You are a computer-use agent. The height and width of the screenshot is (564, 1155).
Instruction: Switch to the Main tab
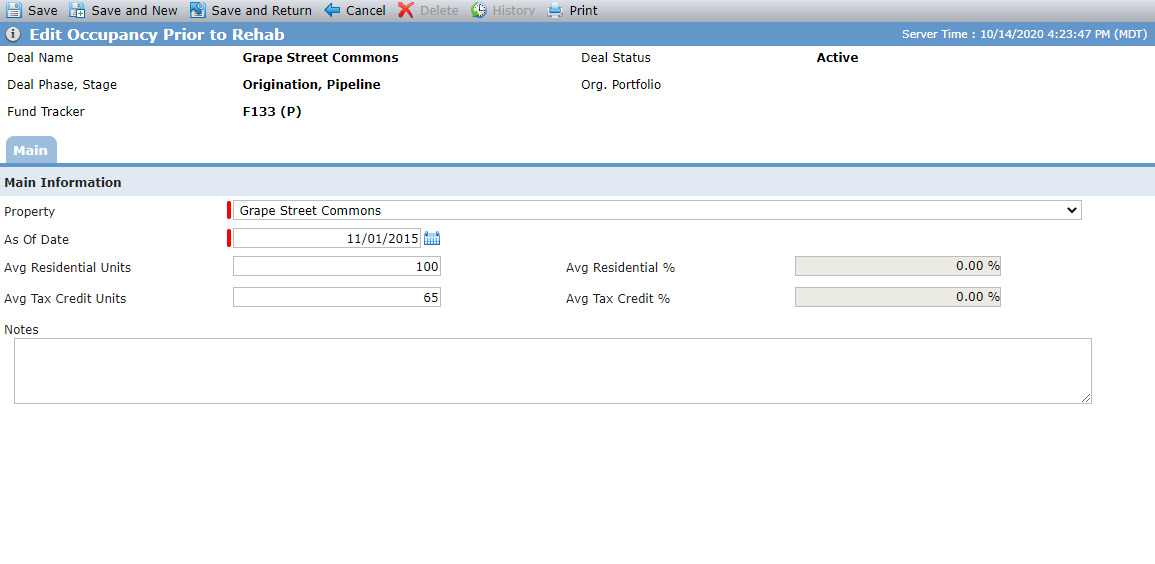tap(30, 150)
